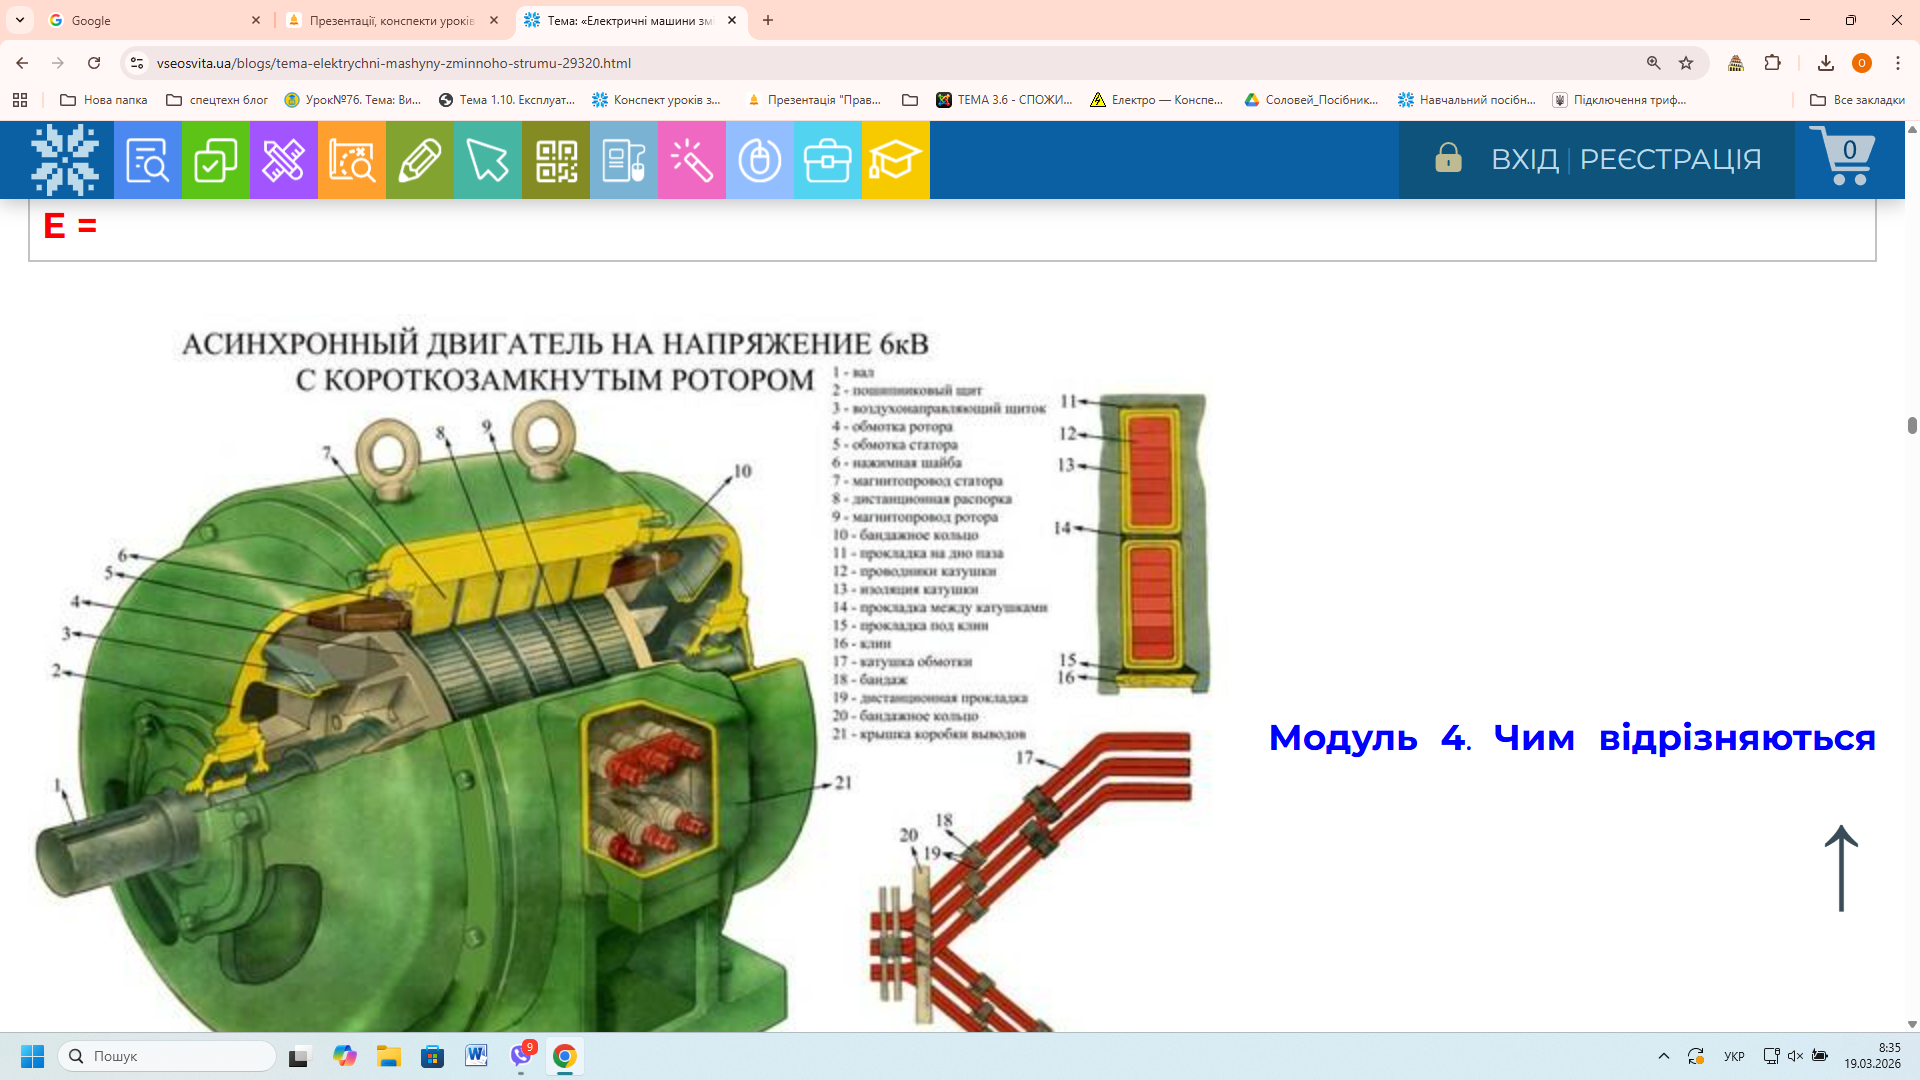Show hidden system tray icons chevron
The height and width of the screenshot is (1080, 1920).
click(1664, 1056)
